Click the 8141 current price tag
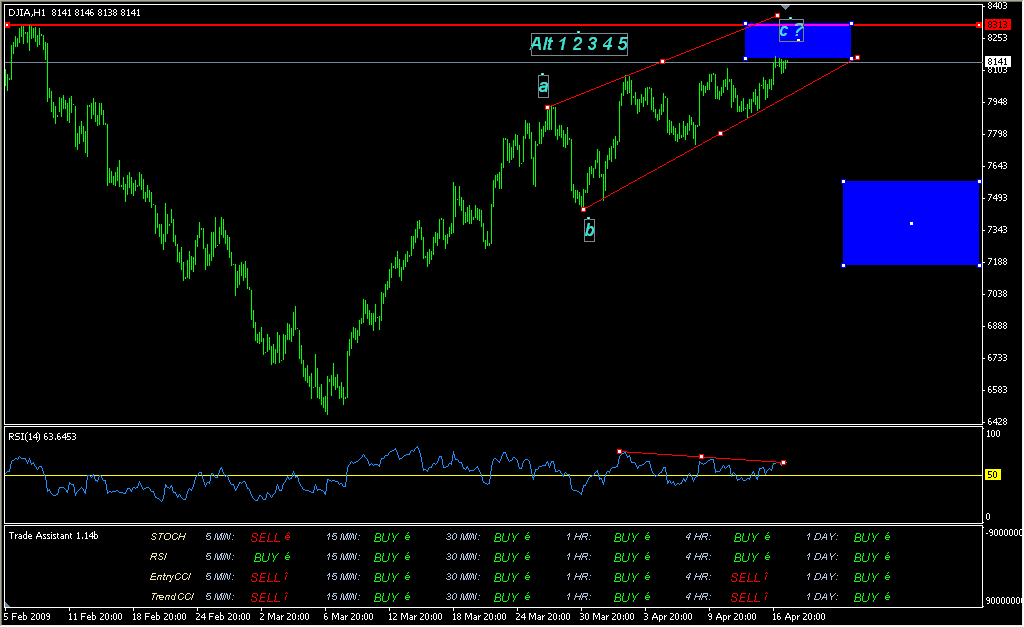Viewport: 1024px width, 627px height. click(x=997, y=62)
